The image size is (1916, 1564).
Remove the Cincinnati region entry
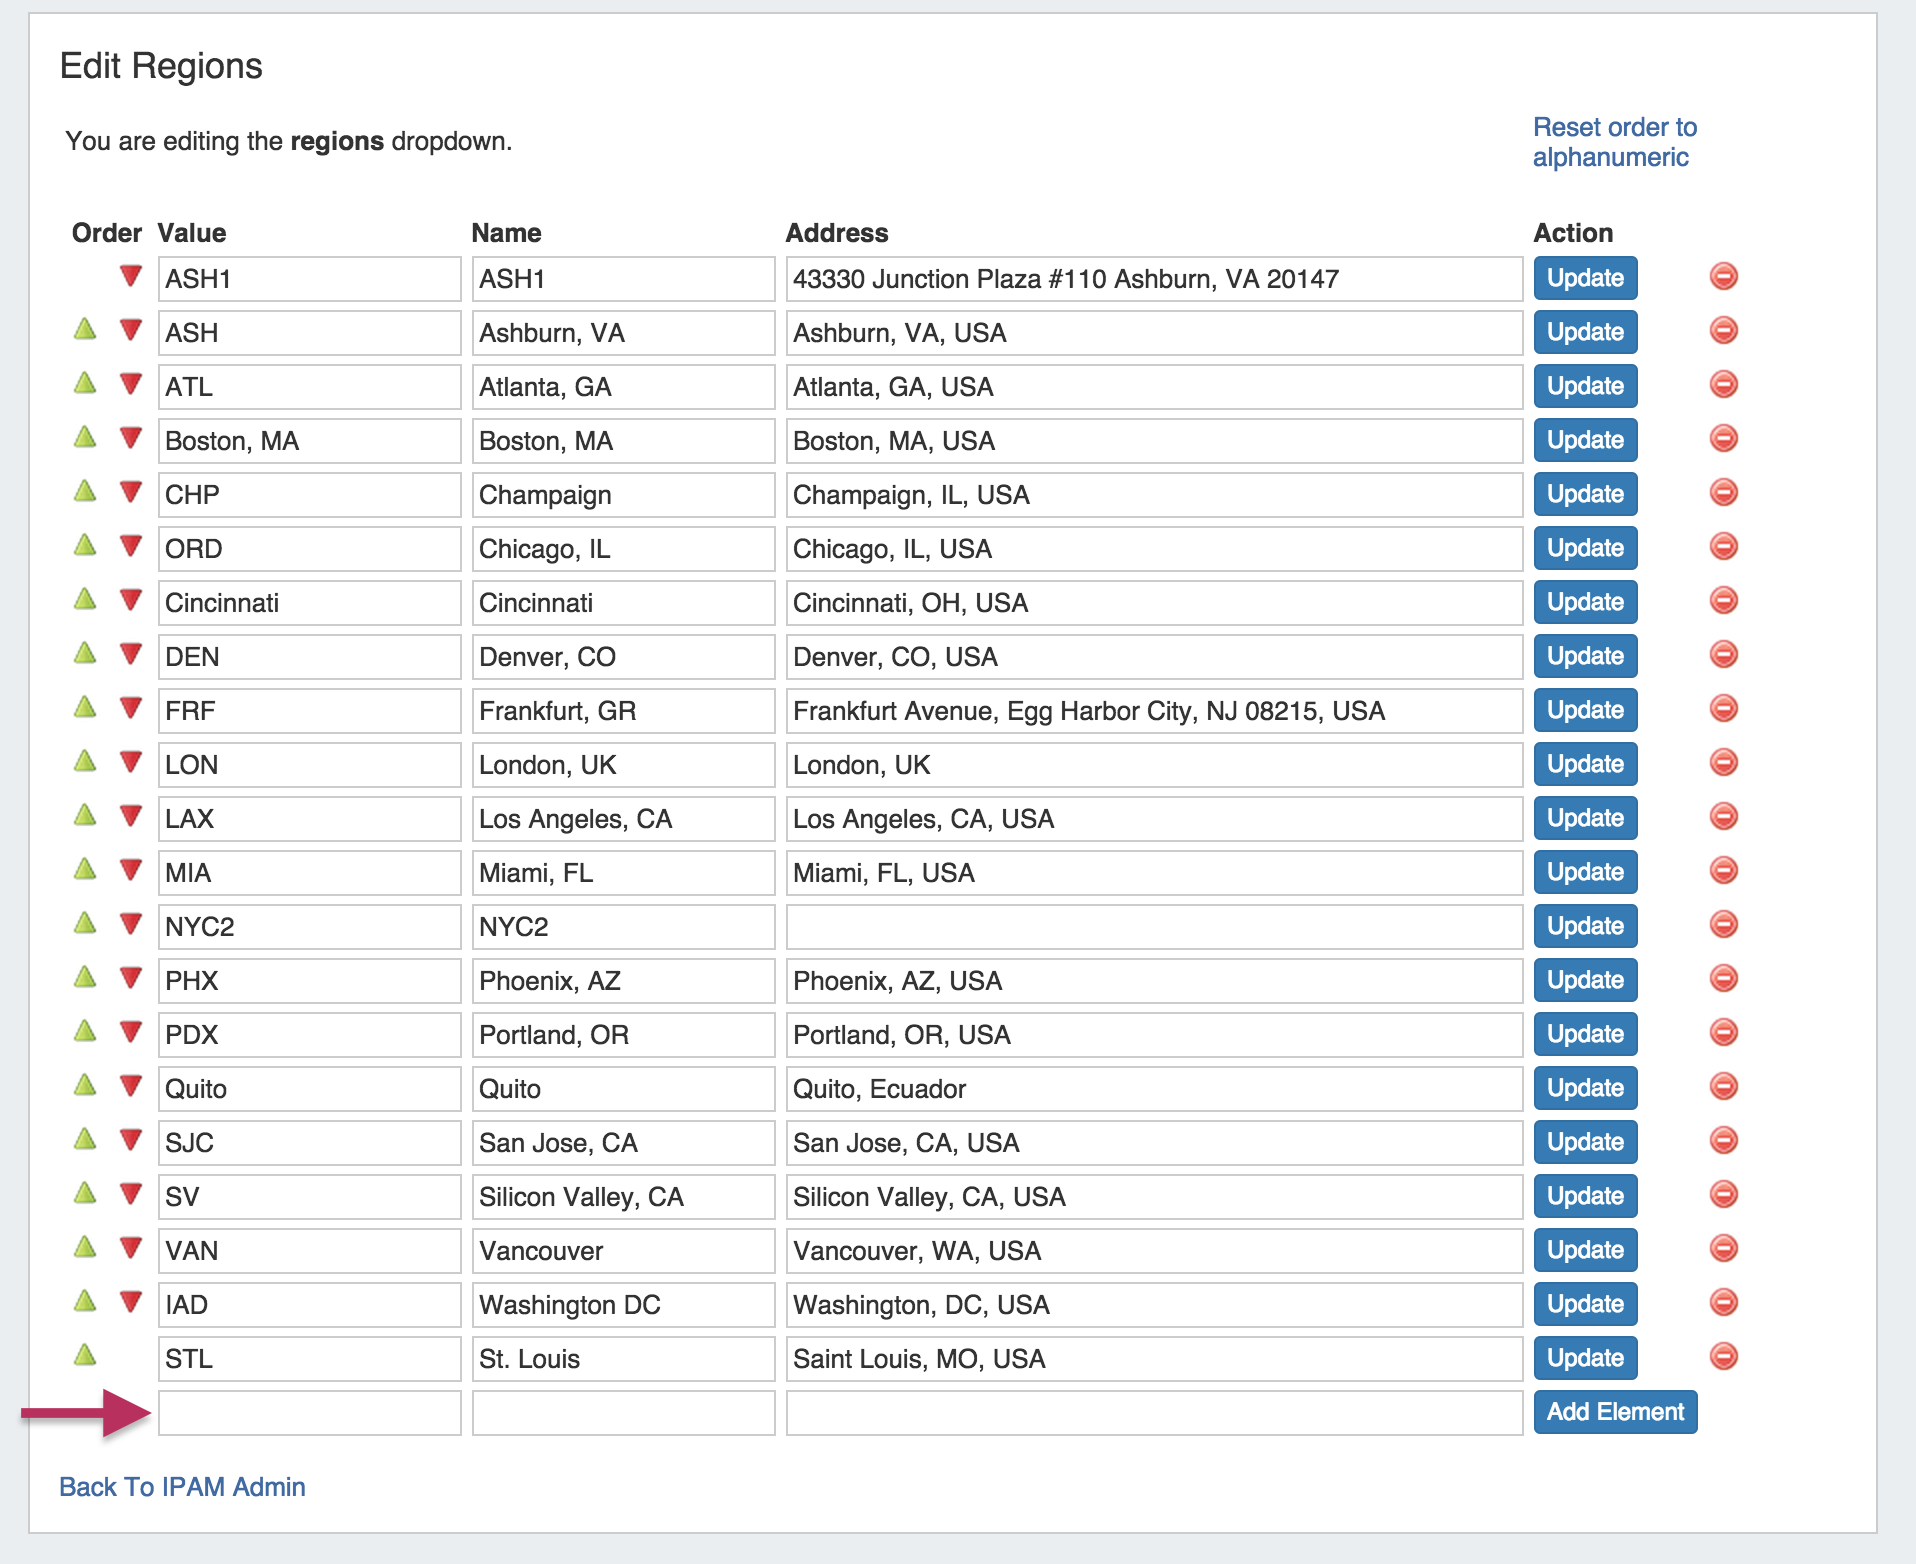1723,601
